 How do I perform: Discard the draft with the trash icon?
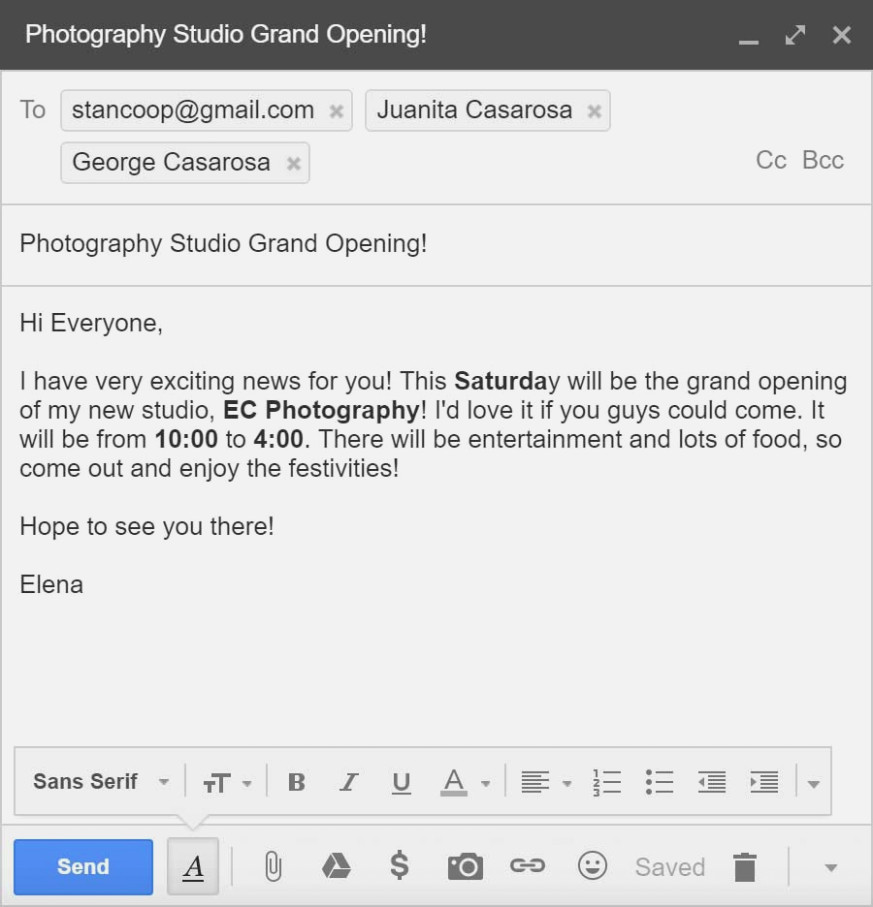coord(745,866)
